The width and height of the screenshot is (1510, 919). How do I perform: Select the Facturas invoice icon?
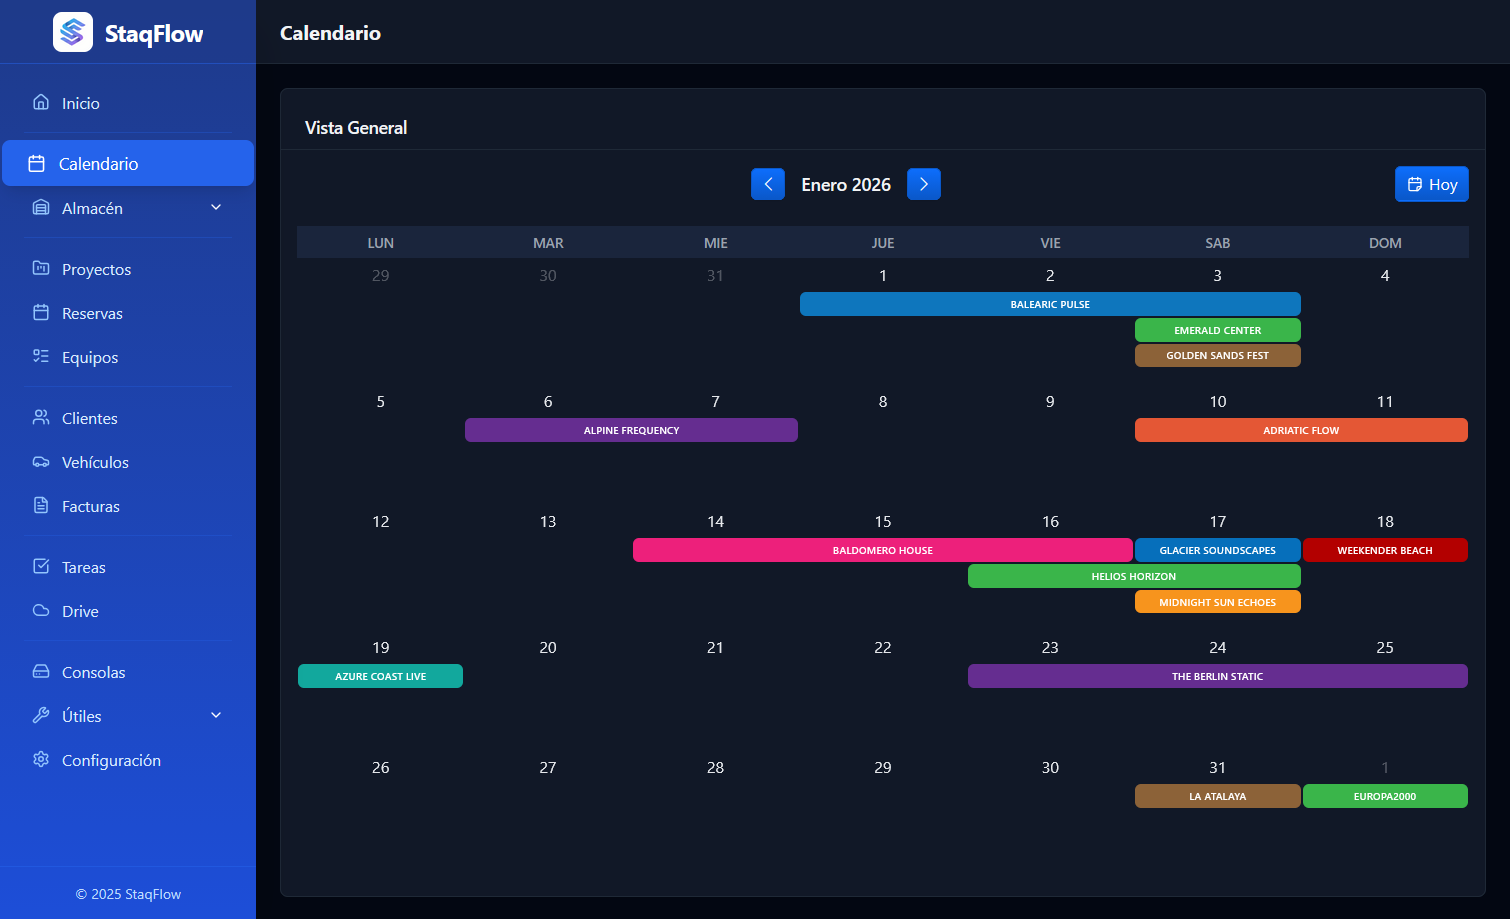tap(40, 506)
